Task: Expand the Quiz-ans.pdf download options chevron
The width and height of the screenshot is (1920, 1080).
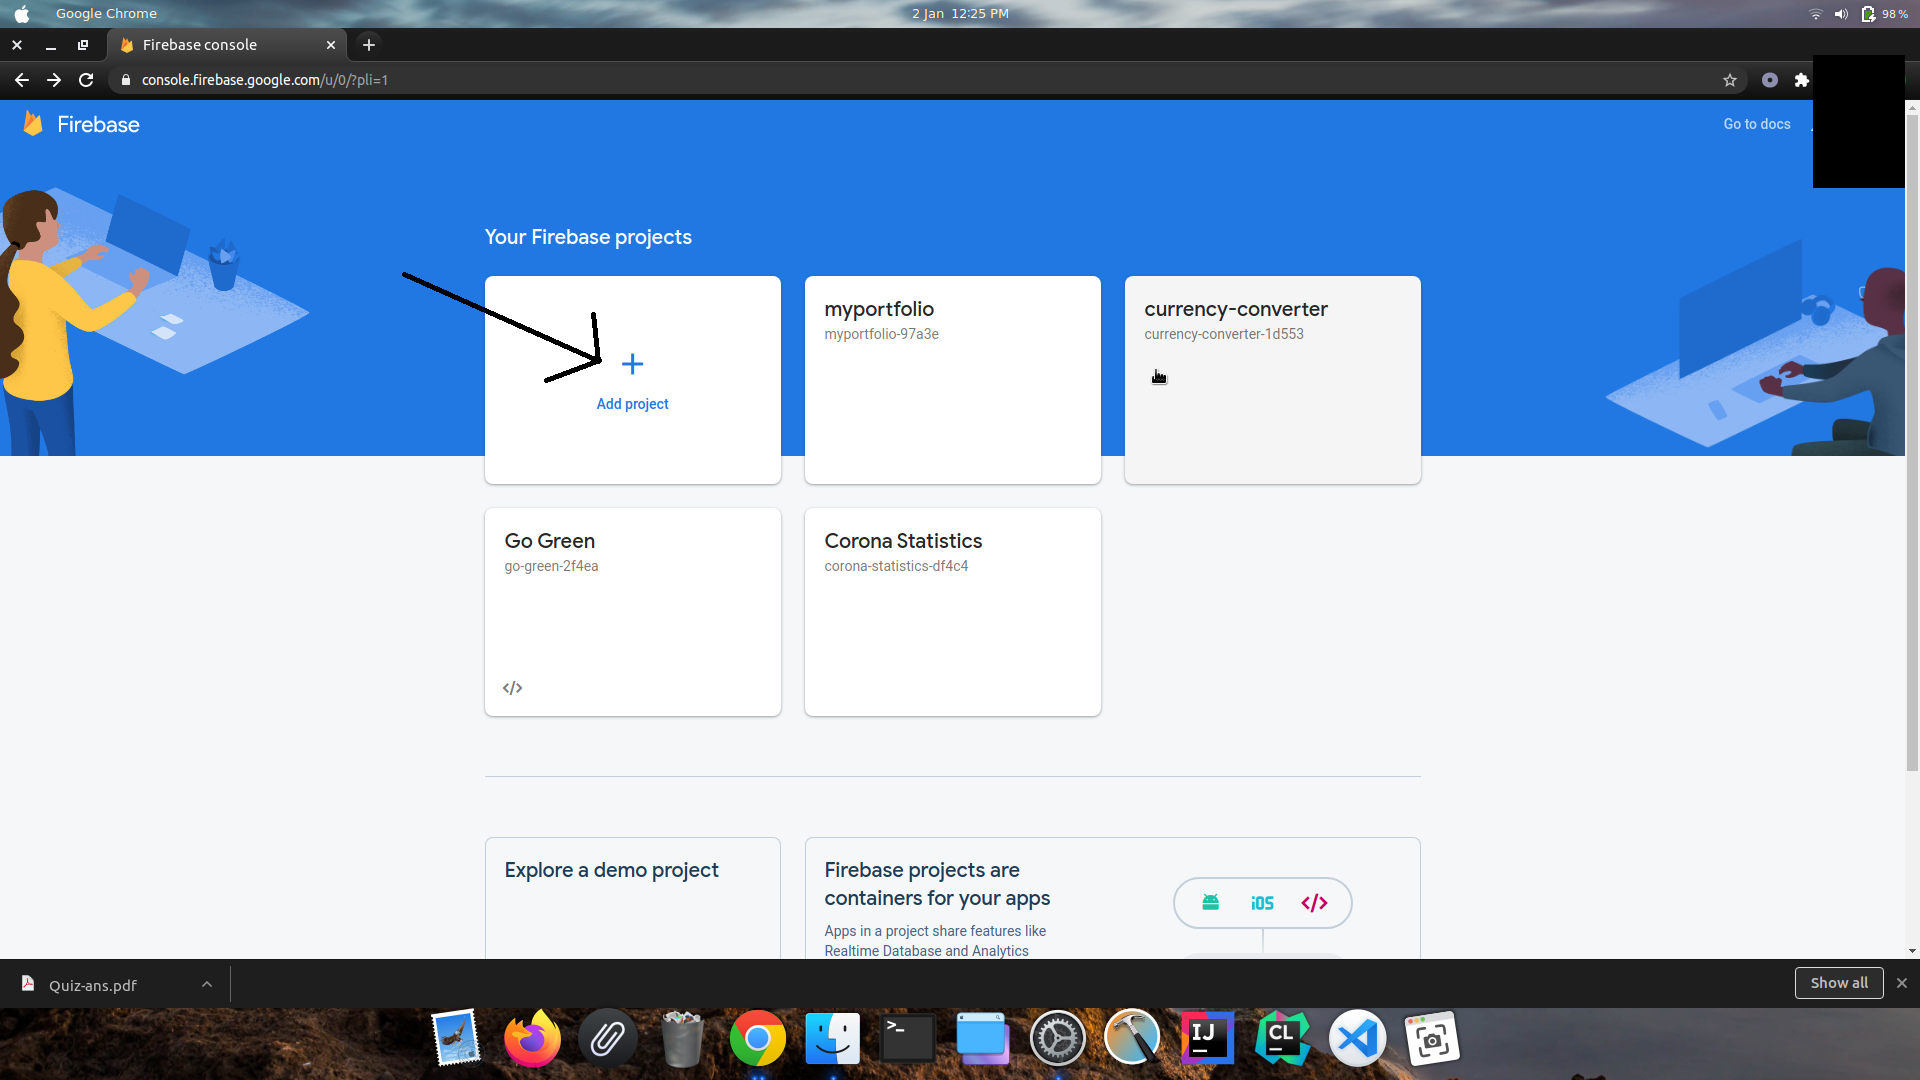Action: 207,984
